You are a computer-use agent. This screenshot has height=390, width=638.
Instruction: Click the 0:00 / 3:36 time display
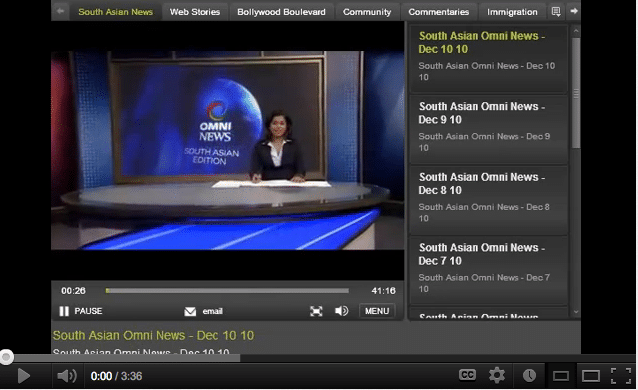pos(116,376)
